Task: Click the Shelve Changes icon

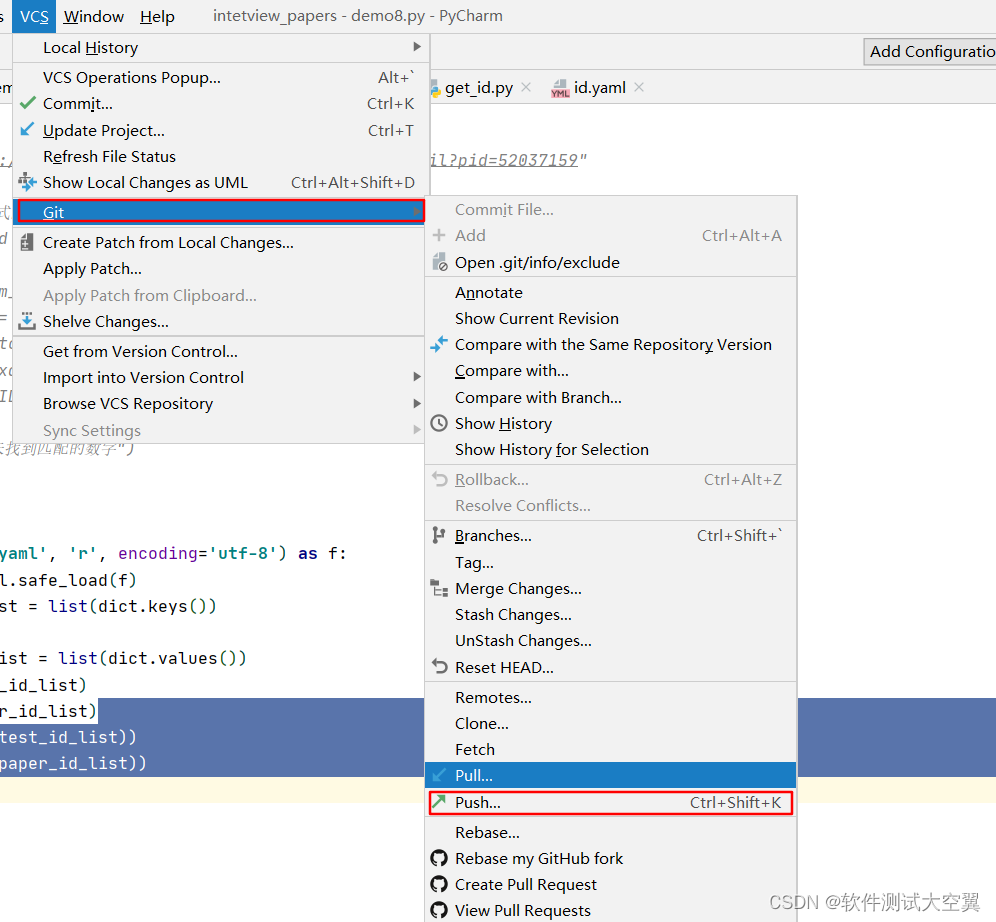Action: coord(27,321)
